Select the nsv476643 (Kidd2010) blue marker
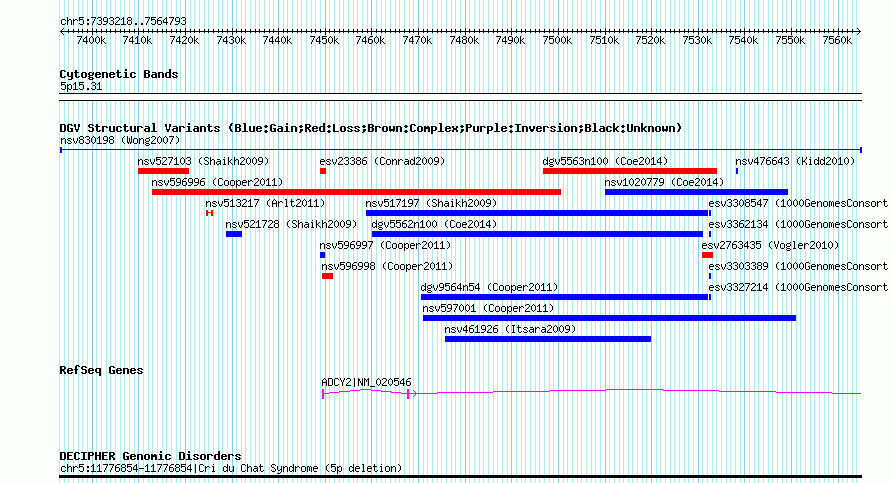The height and width of the screenshot is (483, 890). [737, 171]
